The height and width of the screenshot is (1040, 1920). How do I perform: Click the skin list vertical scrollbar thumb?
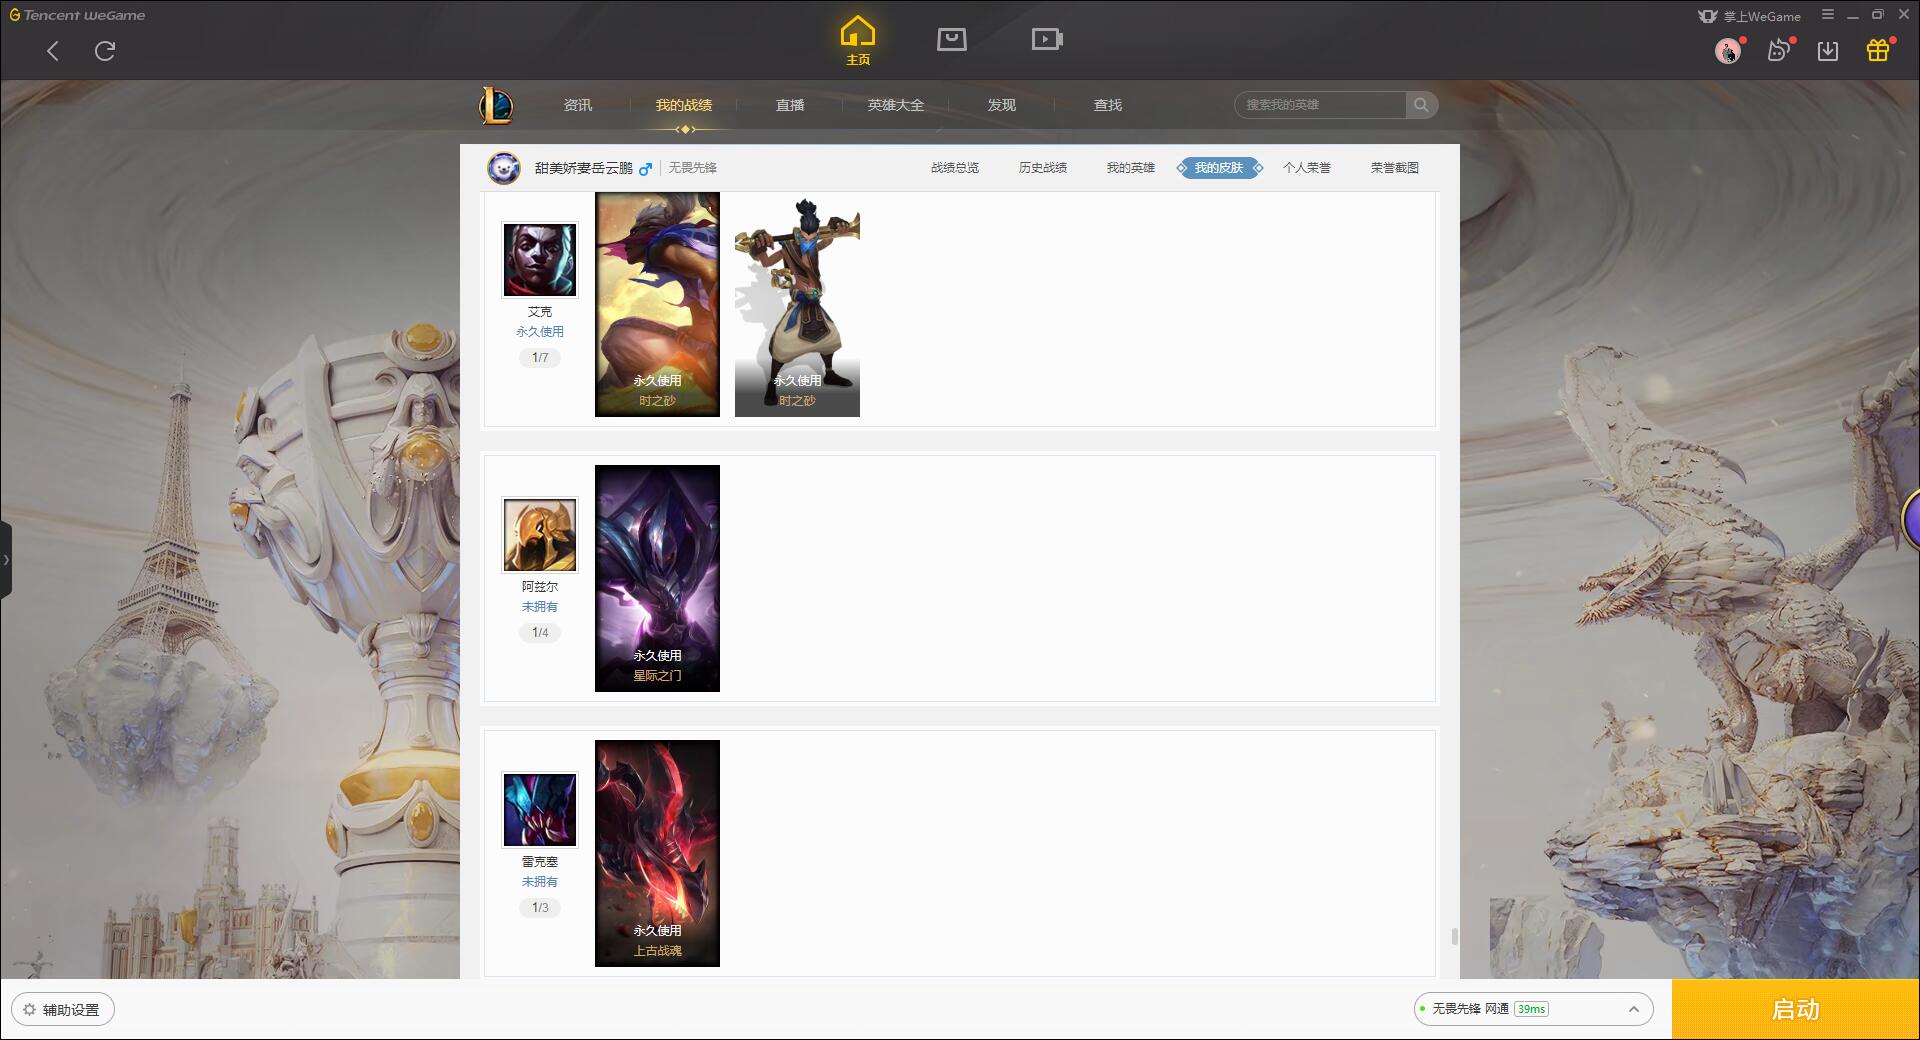tap(1454, 936)
